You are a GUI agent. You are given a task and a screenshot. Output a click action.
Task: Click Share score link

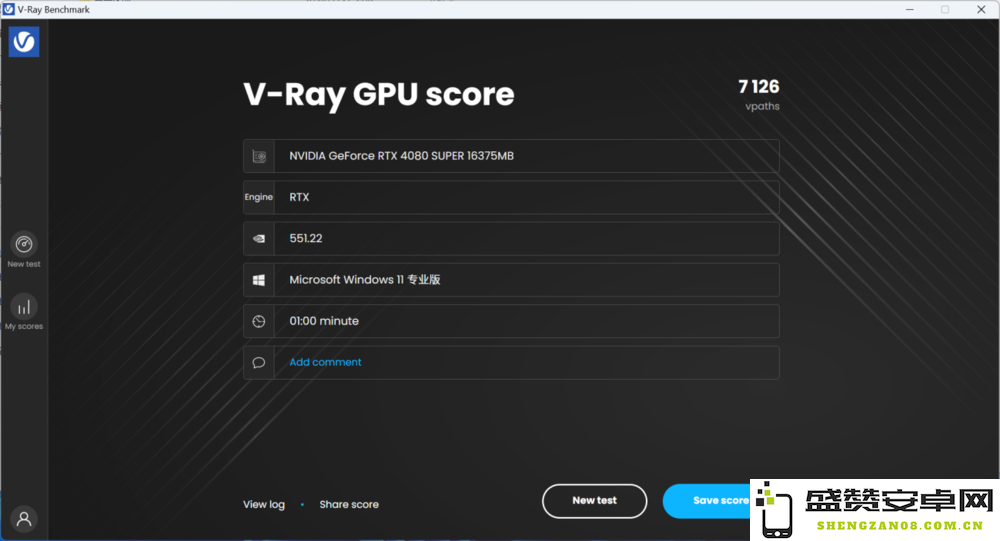point(349,505)
